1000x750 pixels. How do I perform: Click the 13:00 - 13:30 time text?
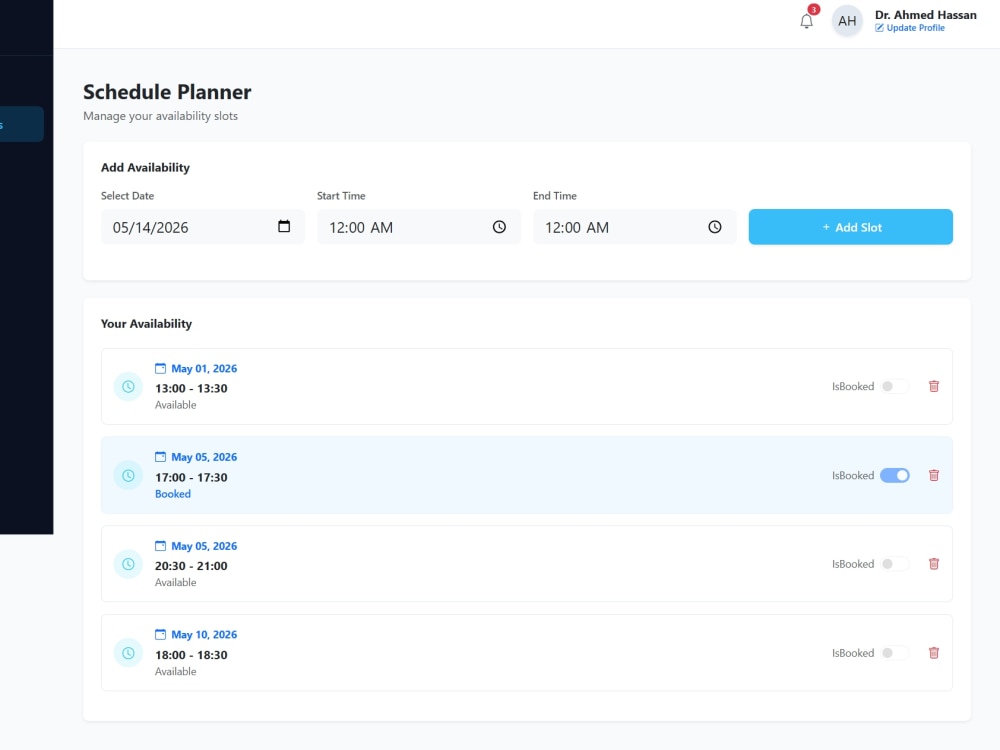coord(191,388)
